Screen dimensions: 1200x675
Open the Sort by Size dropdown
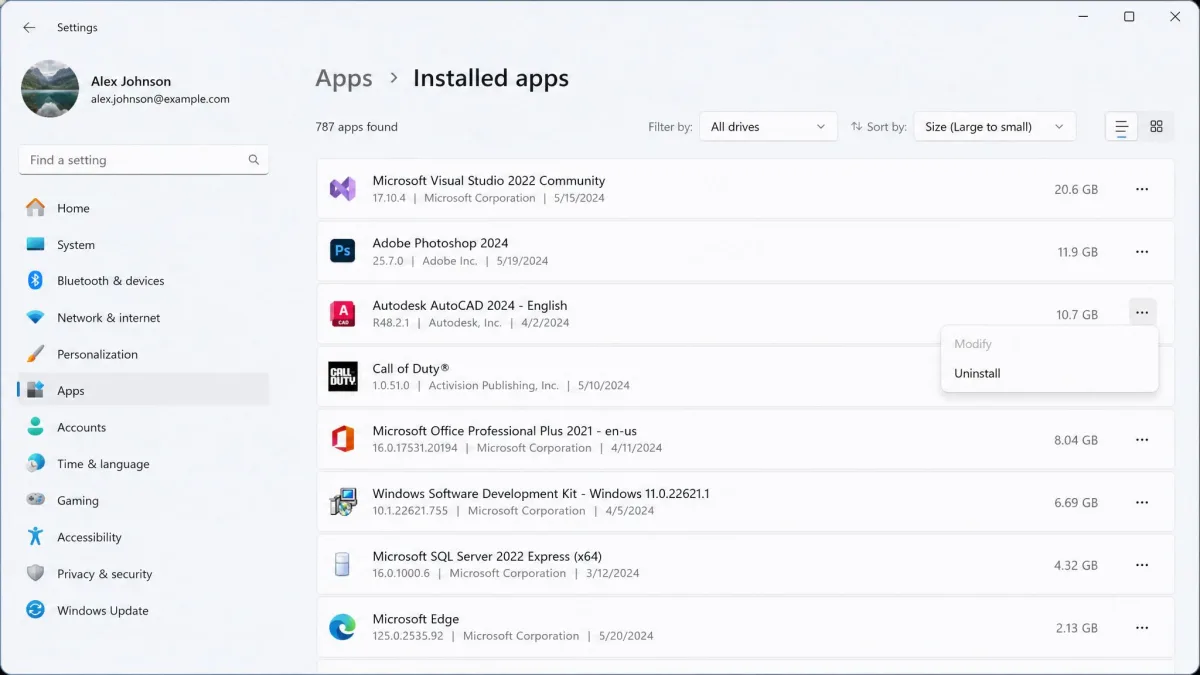point(995,127)
